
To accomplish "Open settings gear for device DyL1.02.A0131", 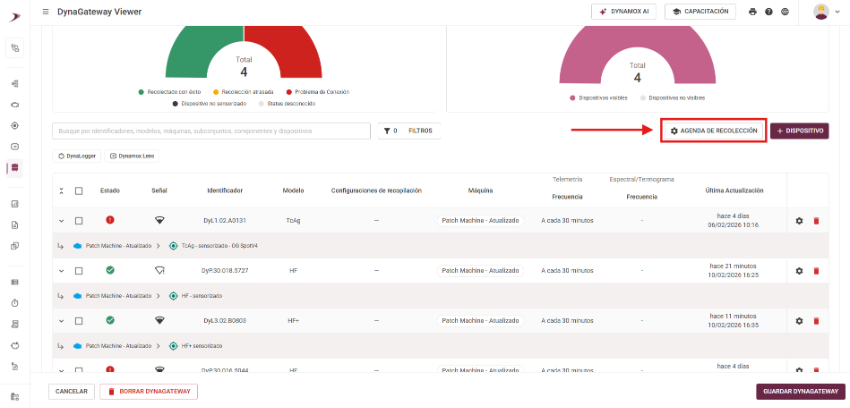I will pos(799,220).
